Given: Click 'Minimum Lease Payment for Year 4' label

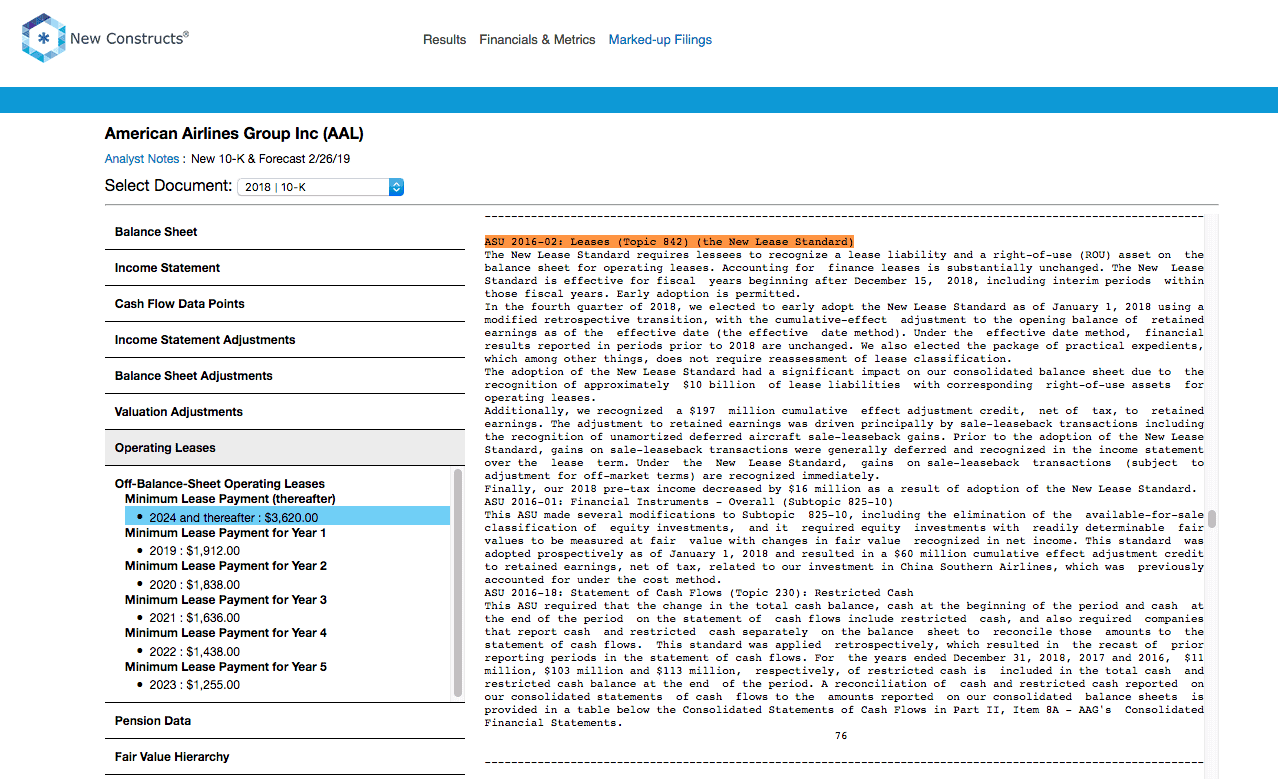Looking at the screenshot, I should [226, 633].
